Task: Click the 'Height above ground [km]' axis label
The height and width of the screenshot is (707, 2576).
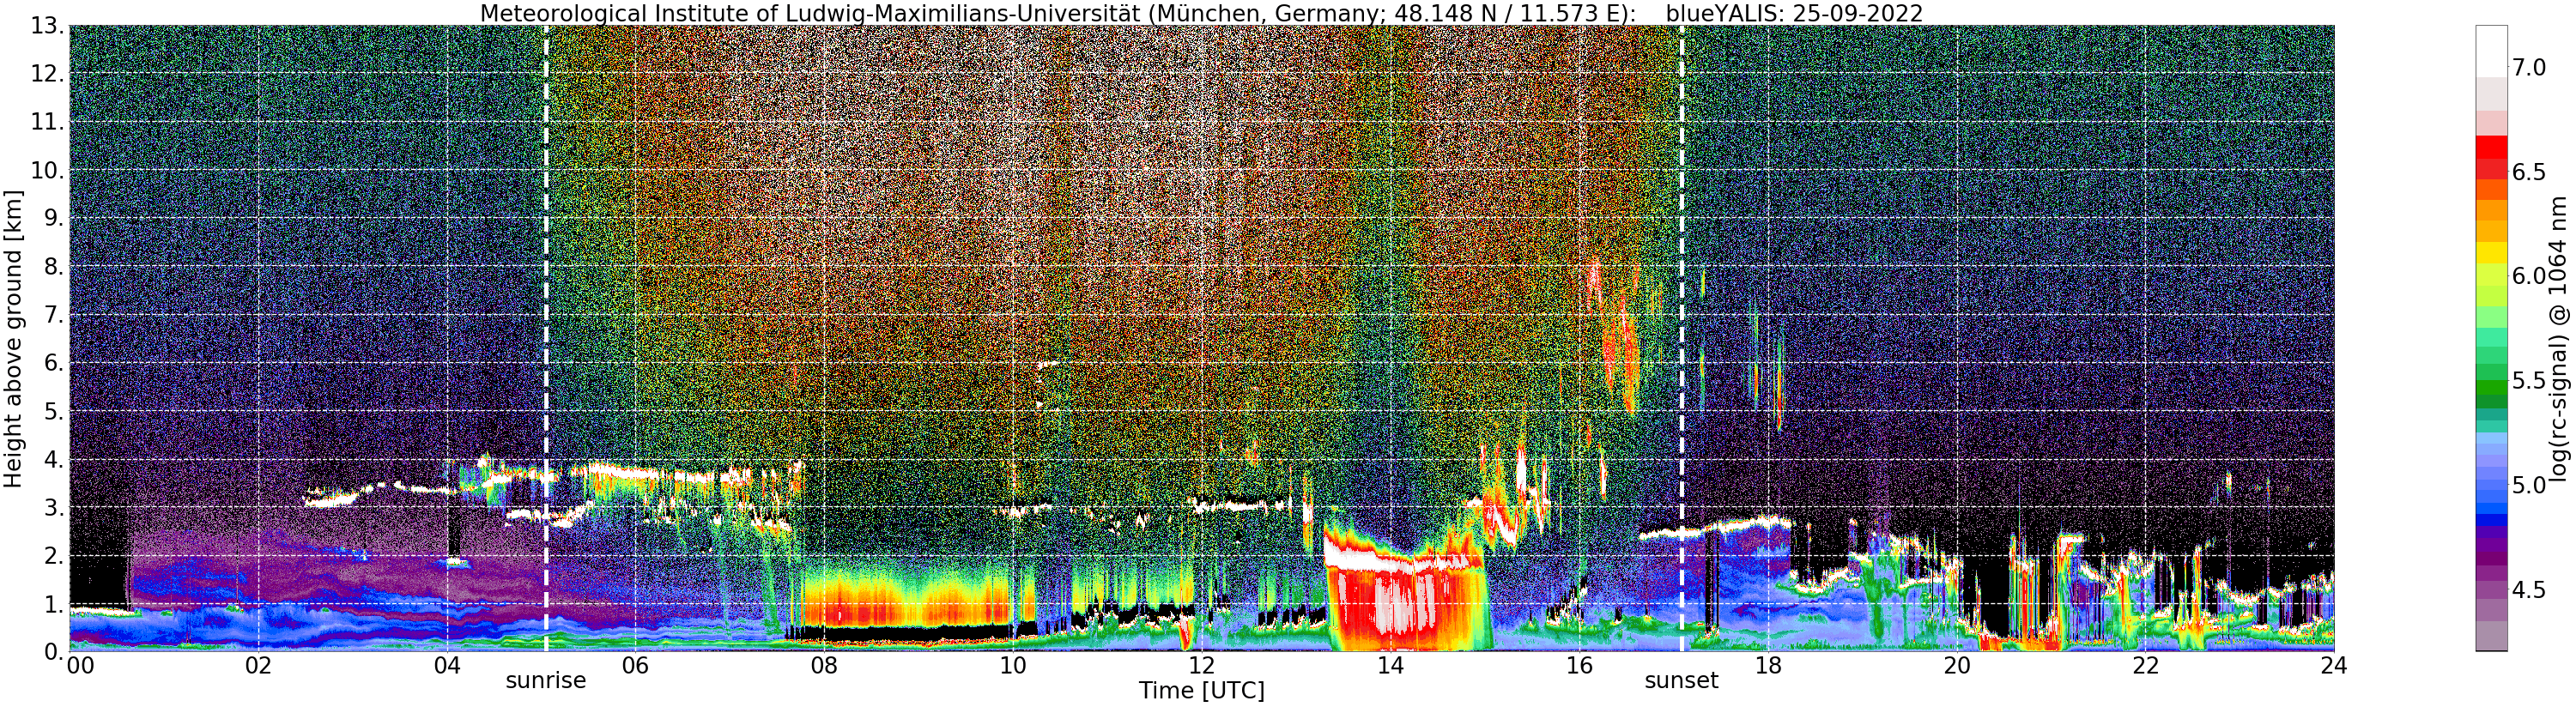Action: (13, 338)
